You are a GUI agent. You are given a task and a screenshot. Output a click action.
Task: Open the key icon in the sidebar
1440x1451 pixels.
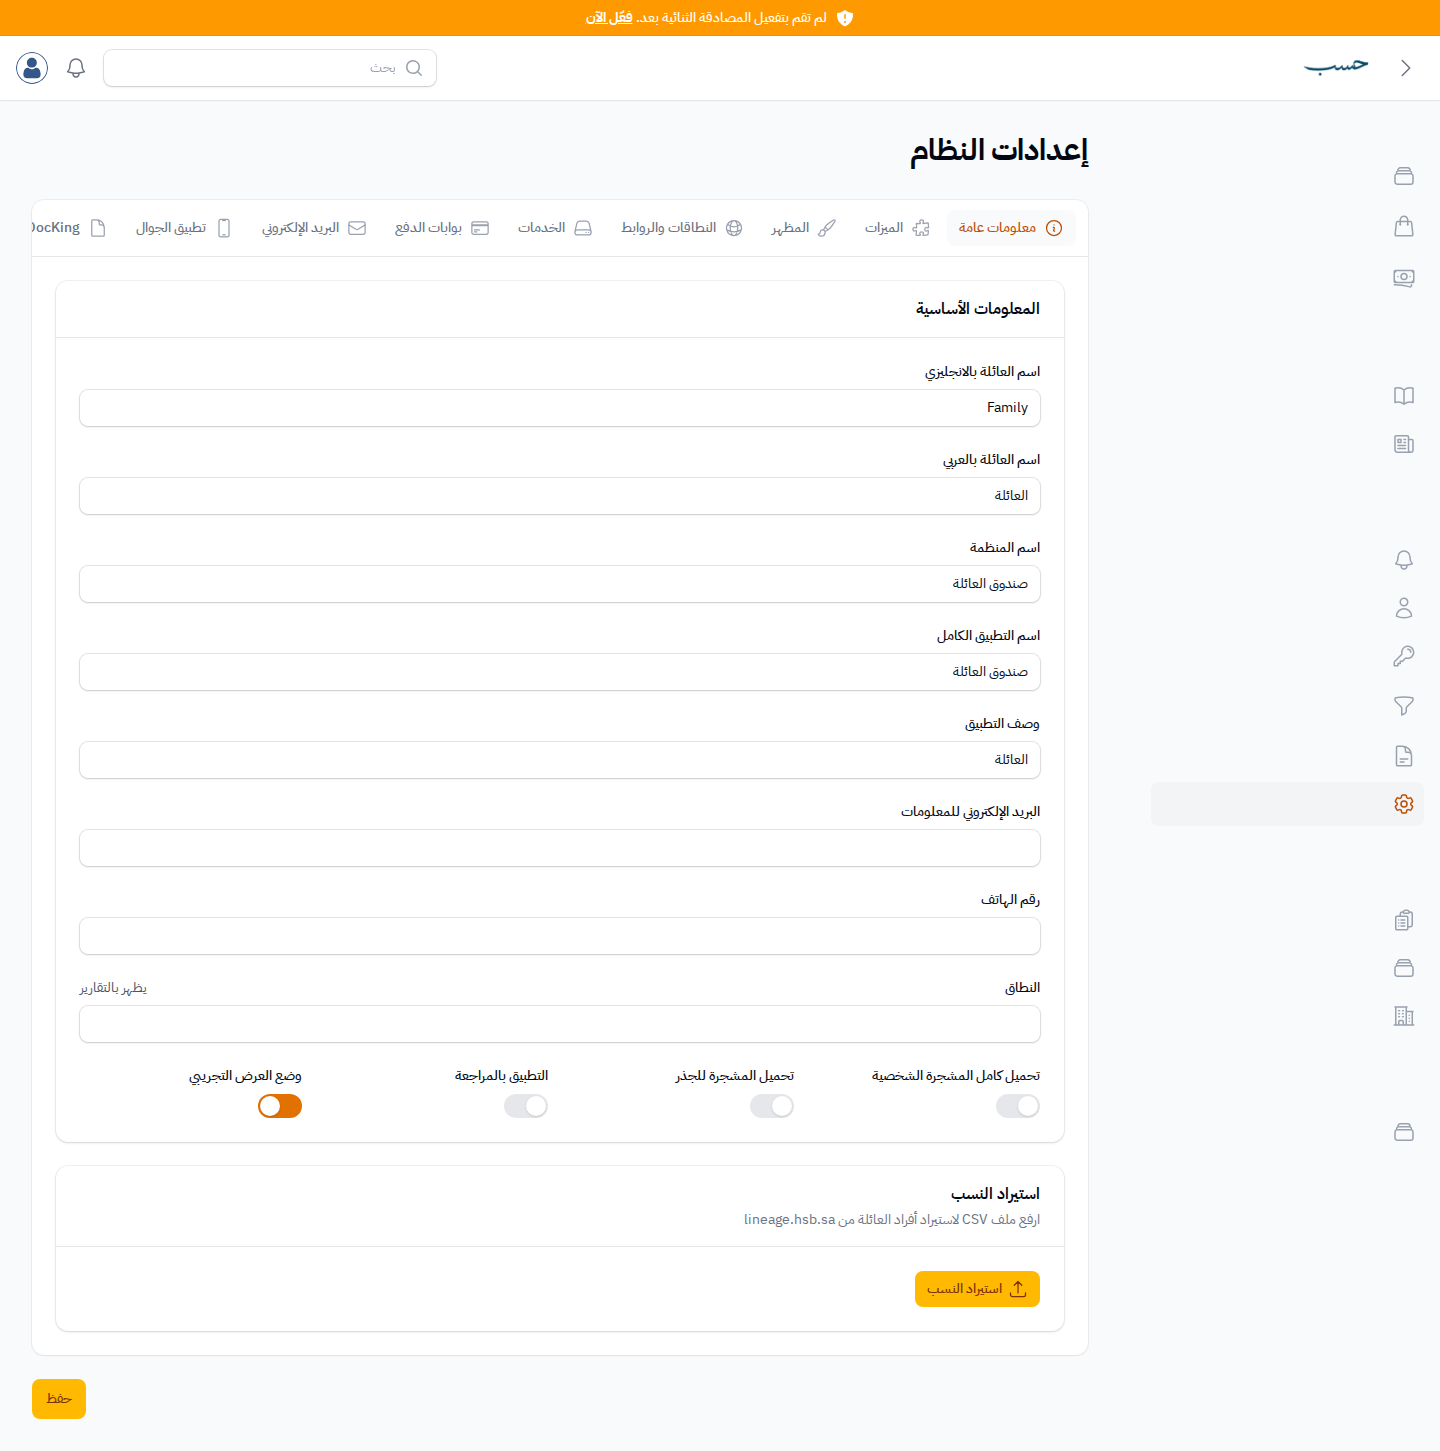click(x=1404, y=656)
